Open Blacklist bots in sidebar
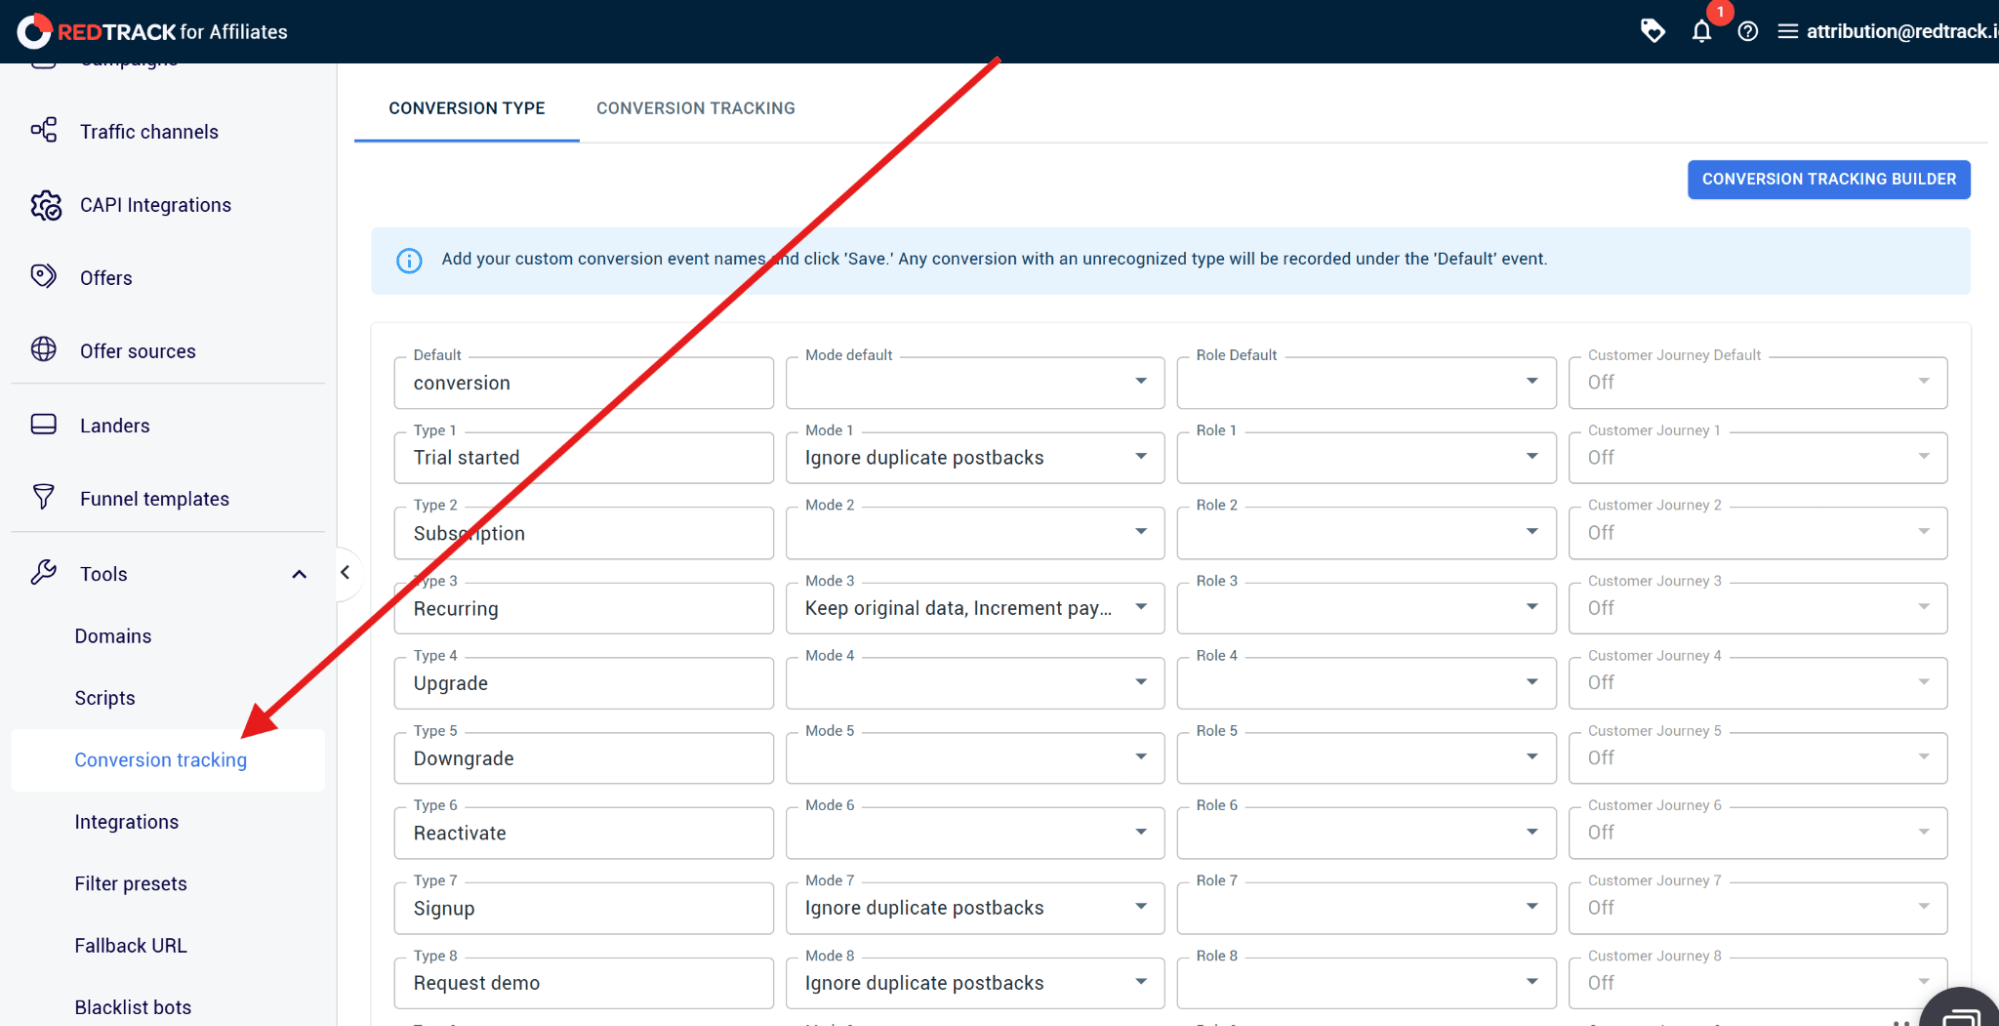 pyautogui.click(x=133, y=1007)
